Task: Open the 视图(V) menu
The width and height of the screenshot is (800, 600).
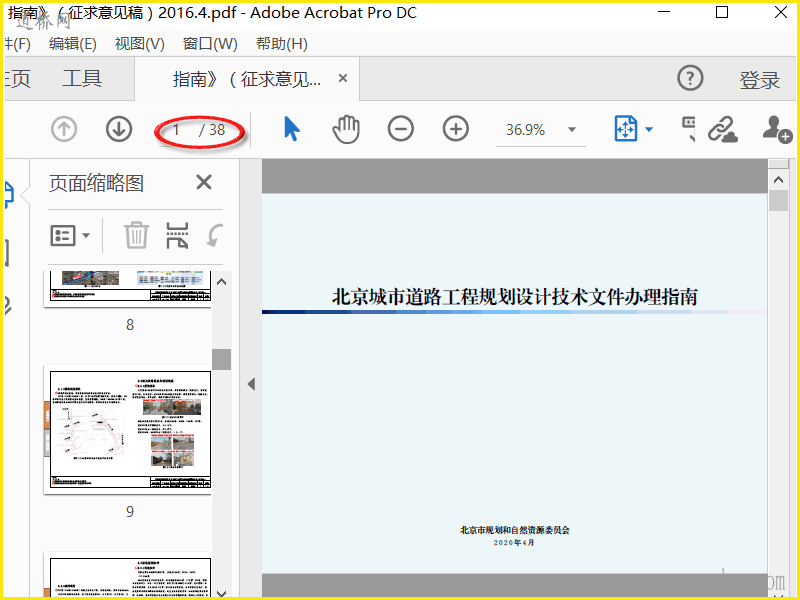Action: point(139,44)
